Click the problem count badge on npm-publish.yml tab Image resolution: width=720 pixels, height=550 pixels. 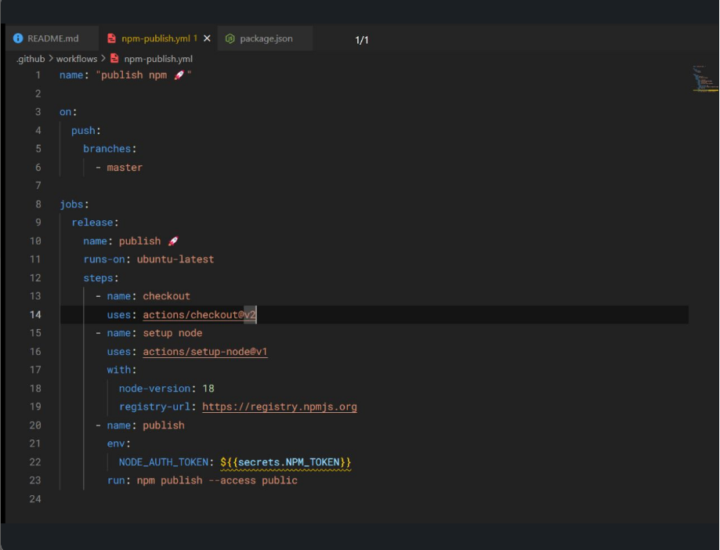[195, 38]
